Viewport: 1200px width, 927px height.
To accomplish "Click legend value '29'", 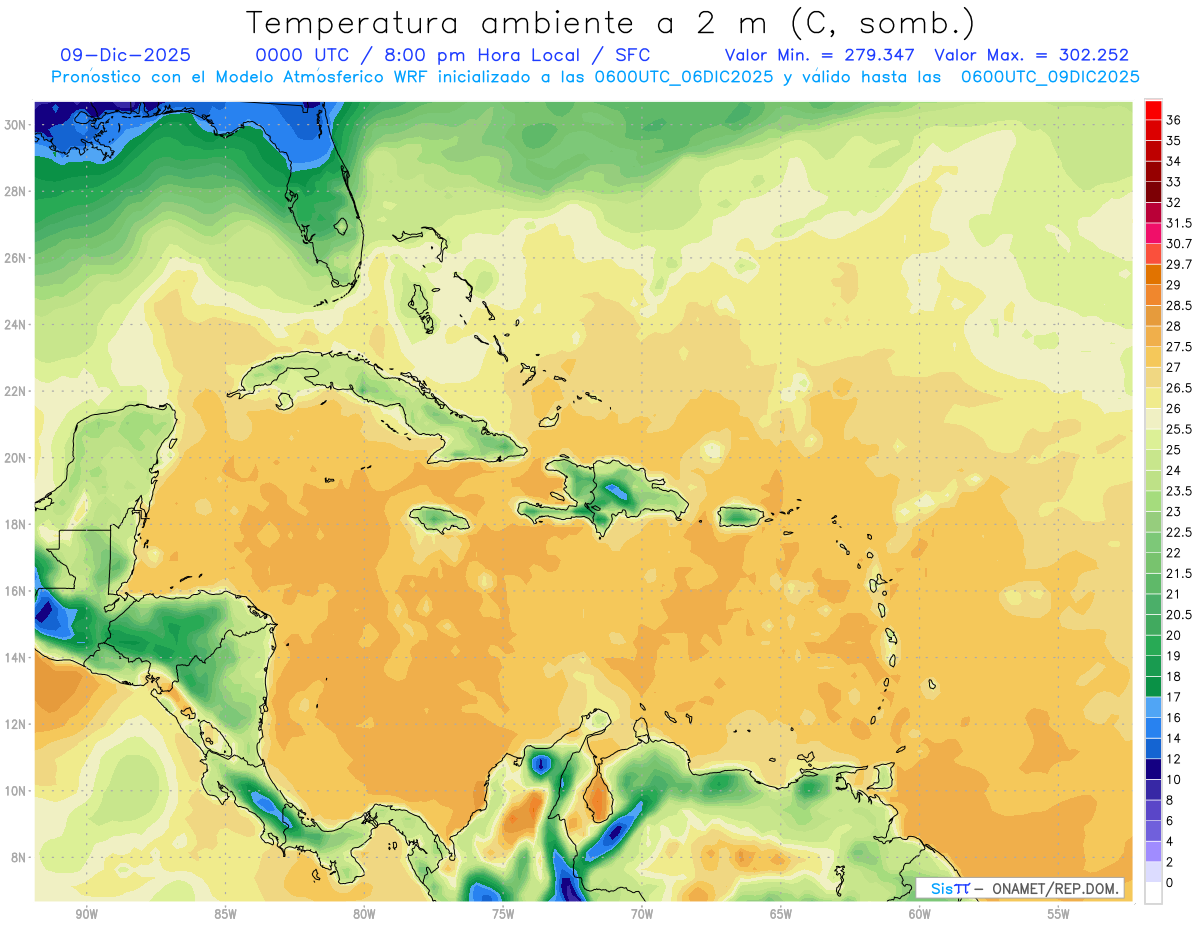I will [1173, 285].
